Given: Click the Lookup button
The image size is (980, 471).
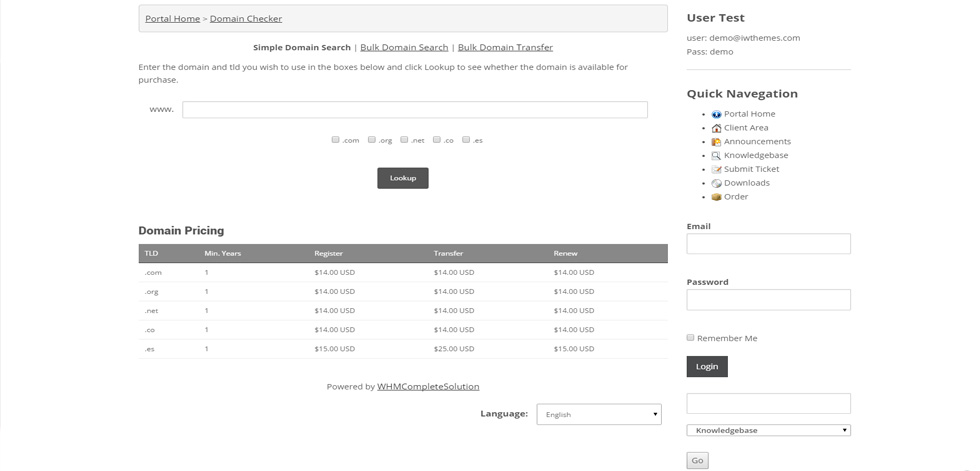Looking at the screenshot, I should tap(402, 178).
